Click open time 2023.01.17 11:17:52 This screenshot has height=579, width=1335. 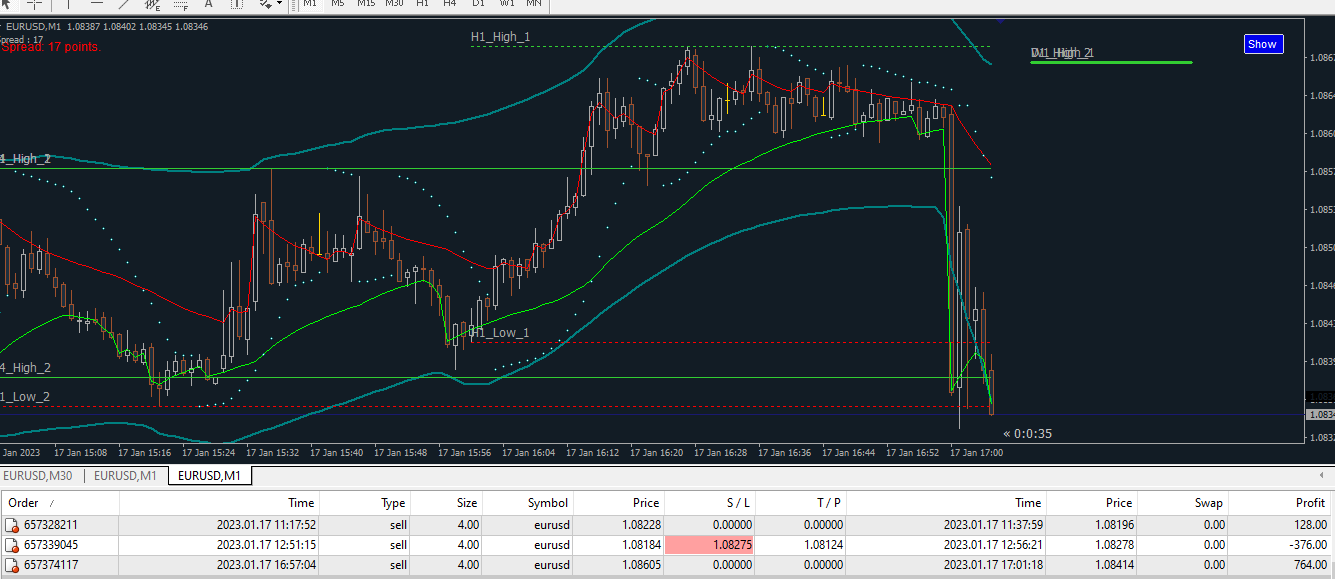coord(265,525)
